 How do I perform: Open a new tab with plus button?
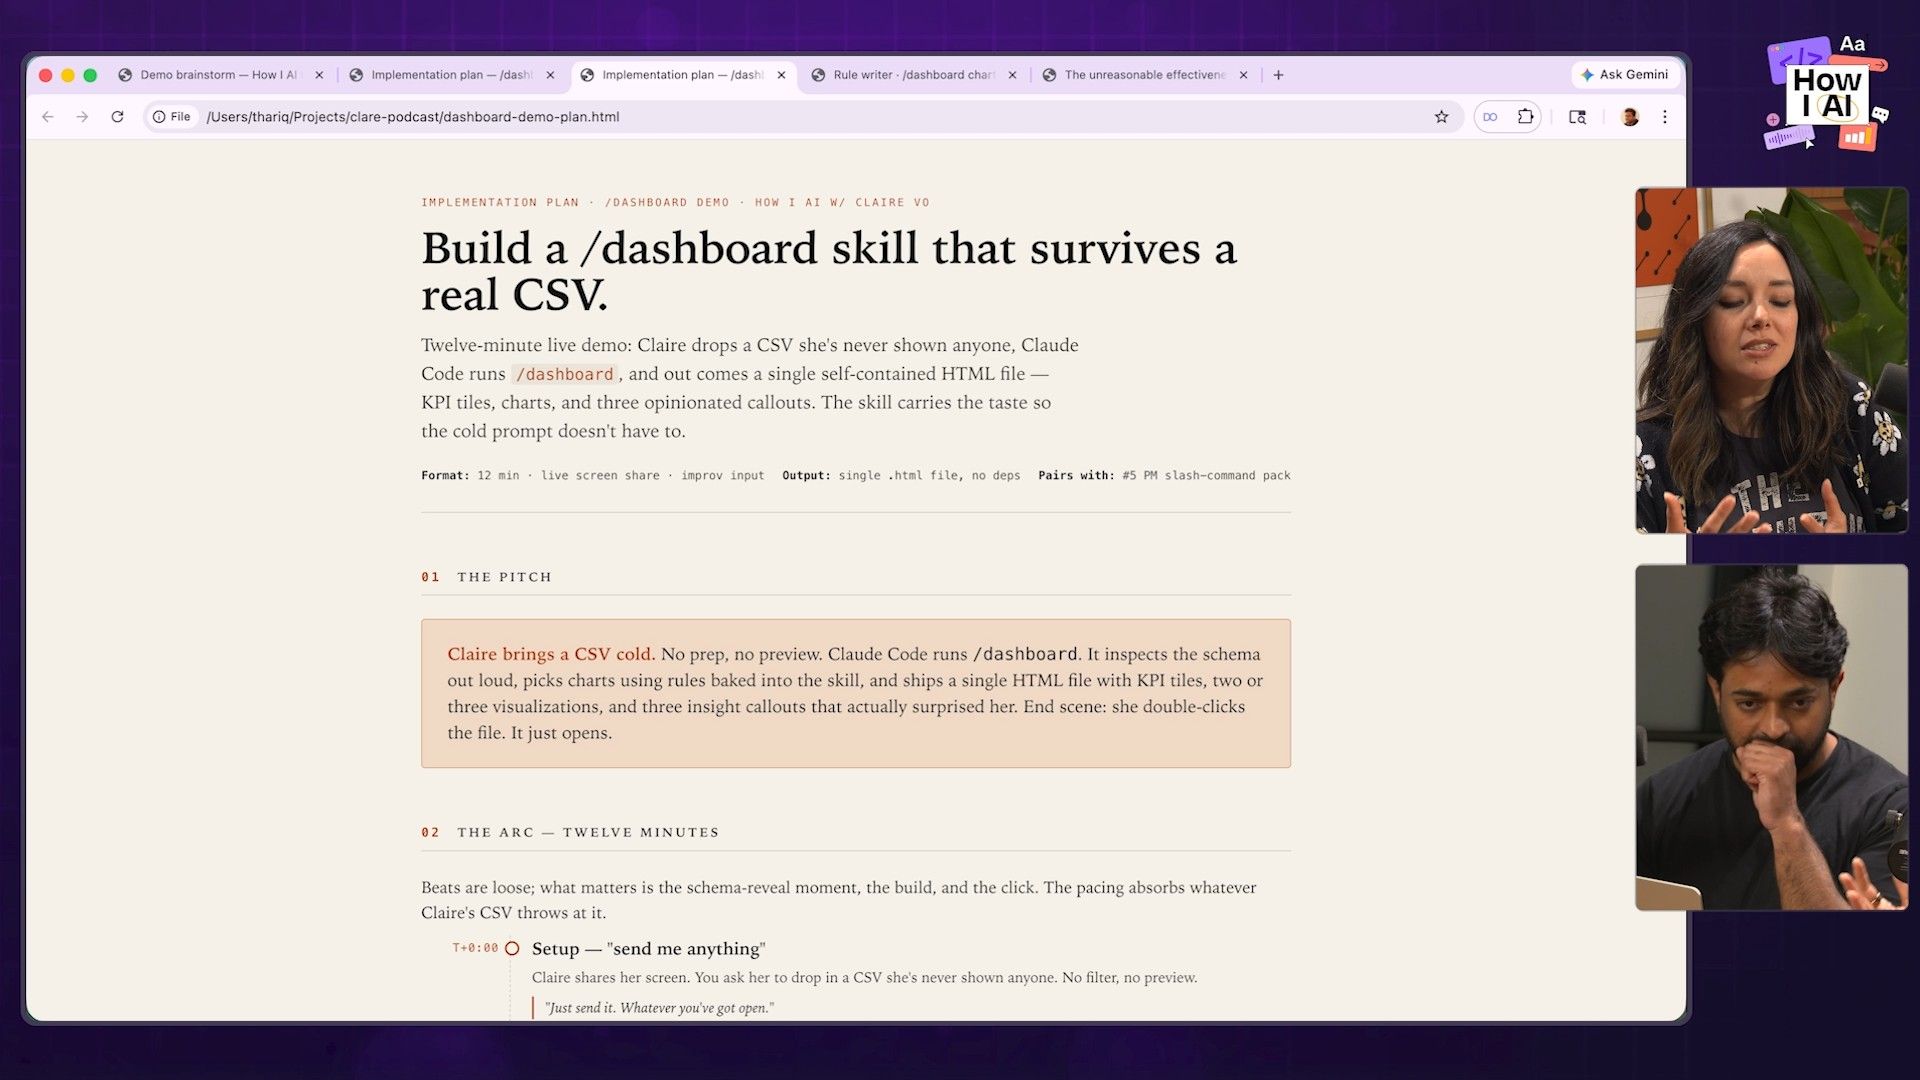point(1278,75)
